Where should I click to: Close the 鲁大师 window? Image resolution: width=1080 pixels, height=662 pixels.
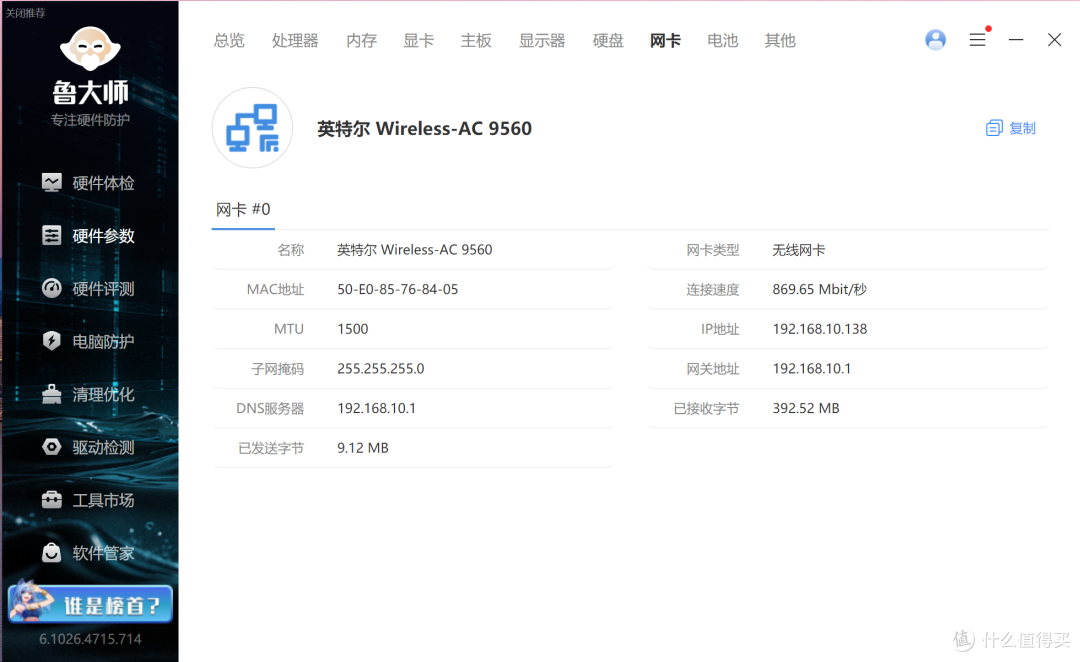coord(1055,40)
